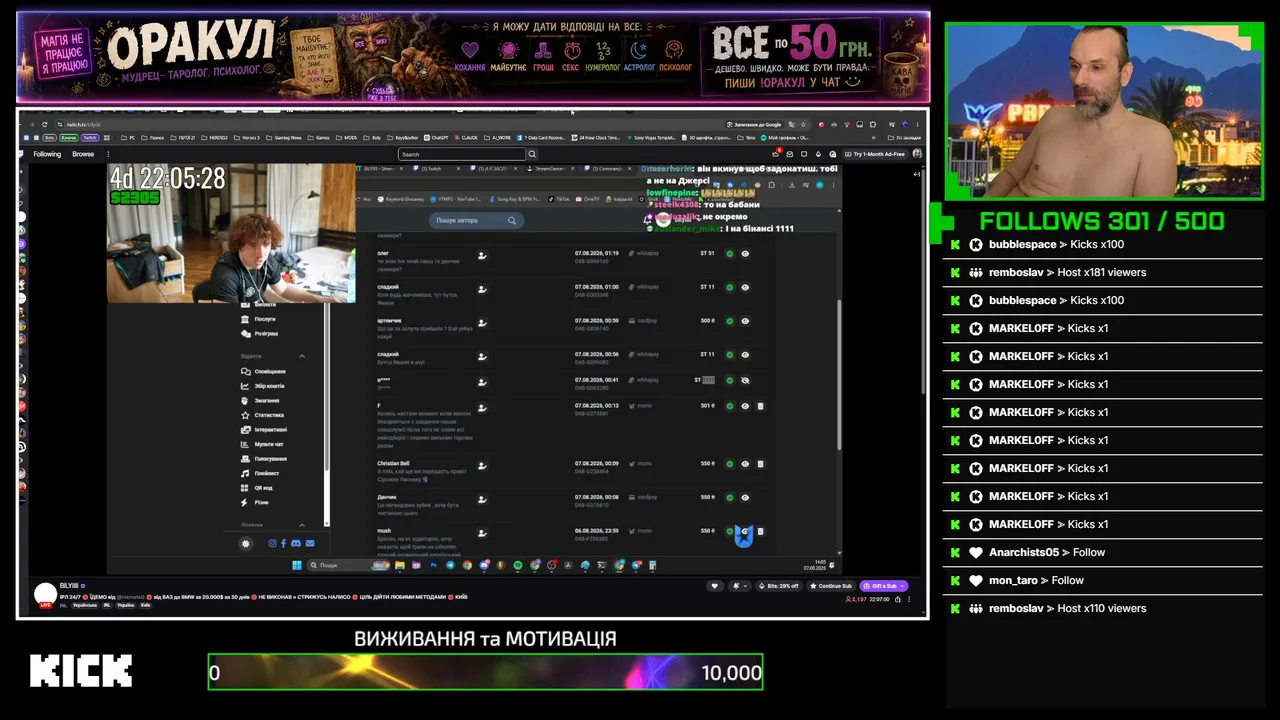Toggle crossed-eye visibility for the 00:41 donation
1280x720 pixels.
pyautogui.click(x=745, y=380)
